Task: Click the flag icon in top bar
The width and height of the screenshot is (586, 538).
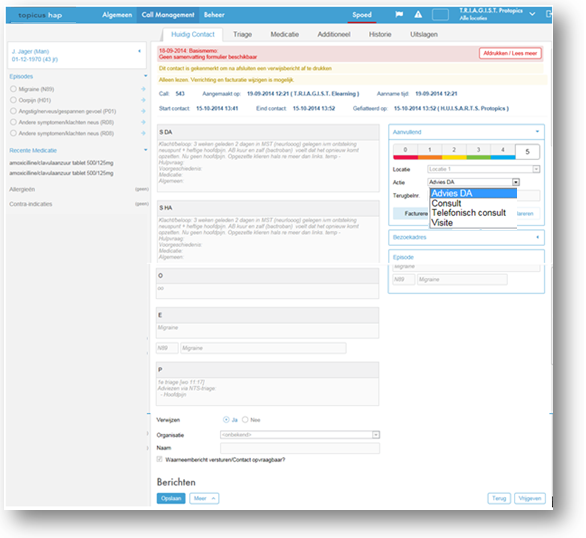Action: click(x=399, y=15)
